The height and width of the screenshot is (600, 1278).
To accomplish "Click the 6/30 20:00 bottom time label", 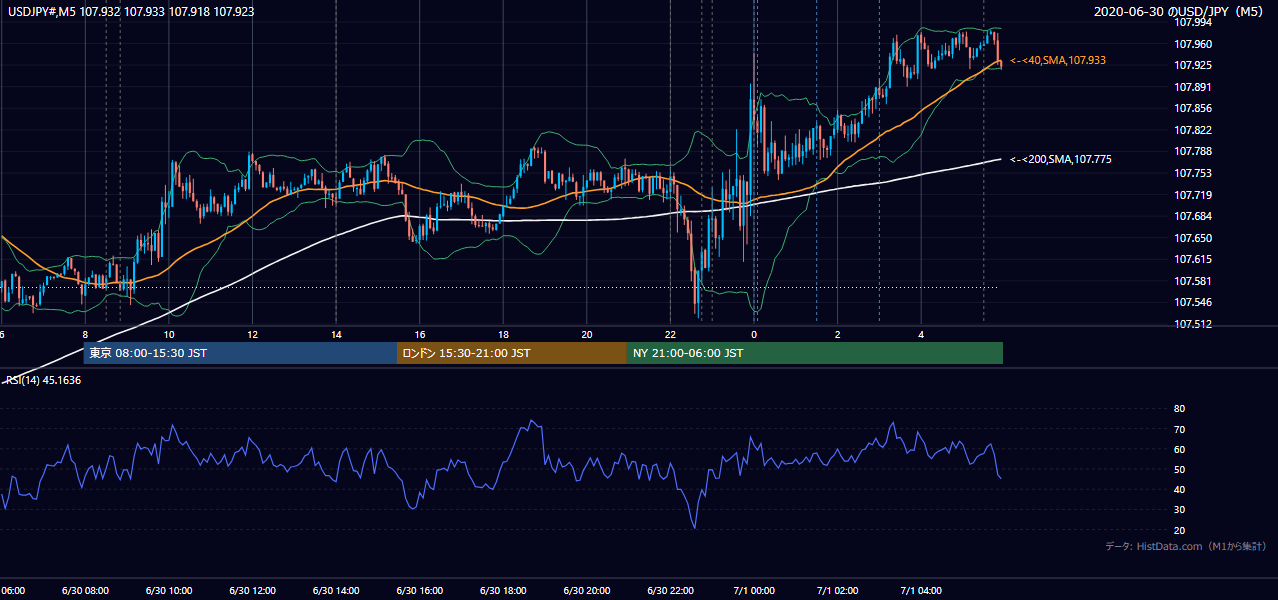I will click(587, 591).
